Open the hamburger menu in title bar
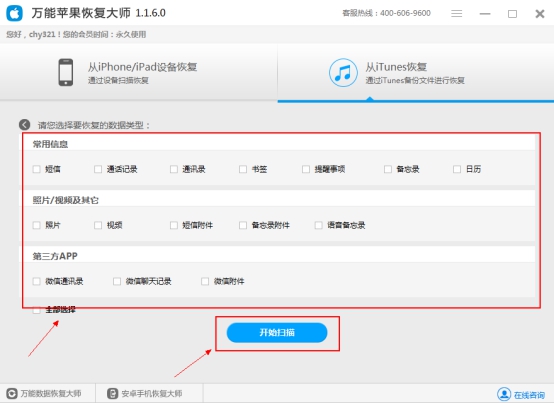Image resolution: width=554 pixels, height=403 pixels. pyautogui.click(x=456, y=13)
